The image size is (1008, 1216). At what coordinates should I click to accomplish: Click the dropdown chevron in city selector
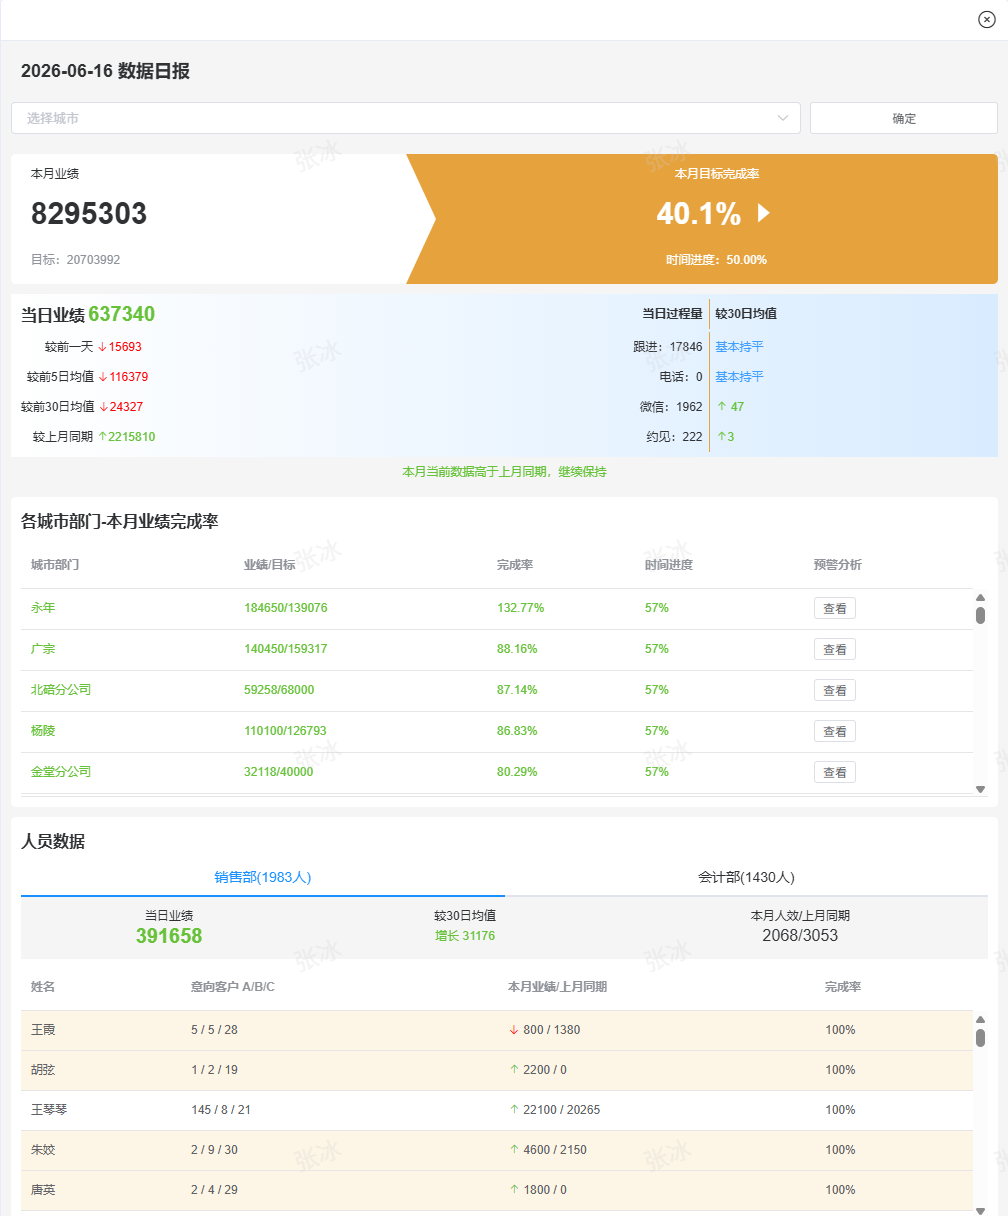783,118
